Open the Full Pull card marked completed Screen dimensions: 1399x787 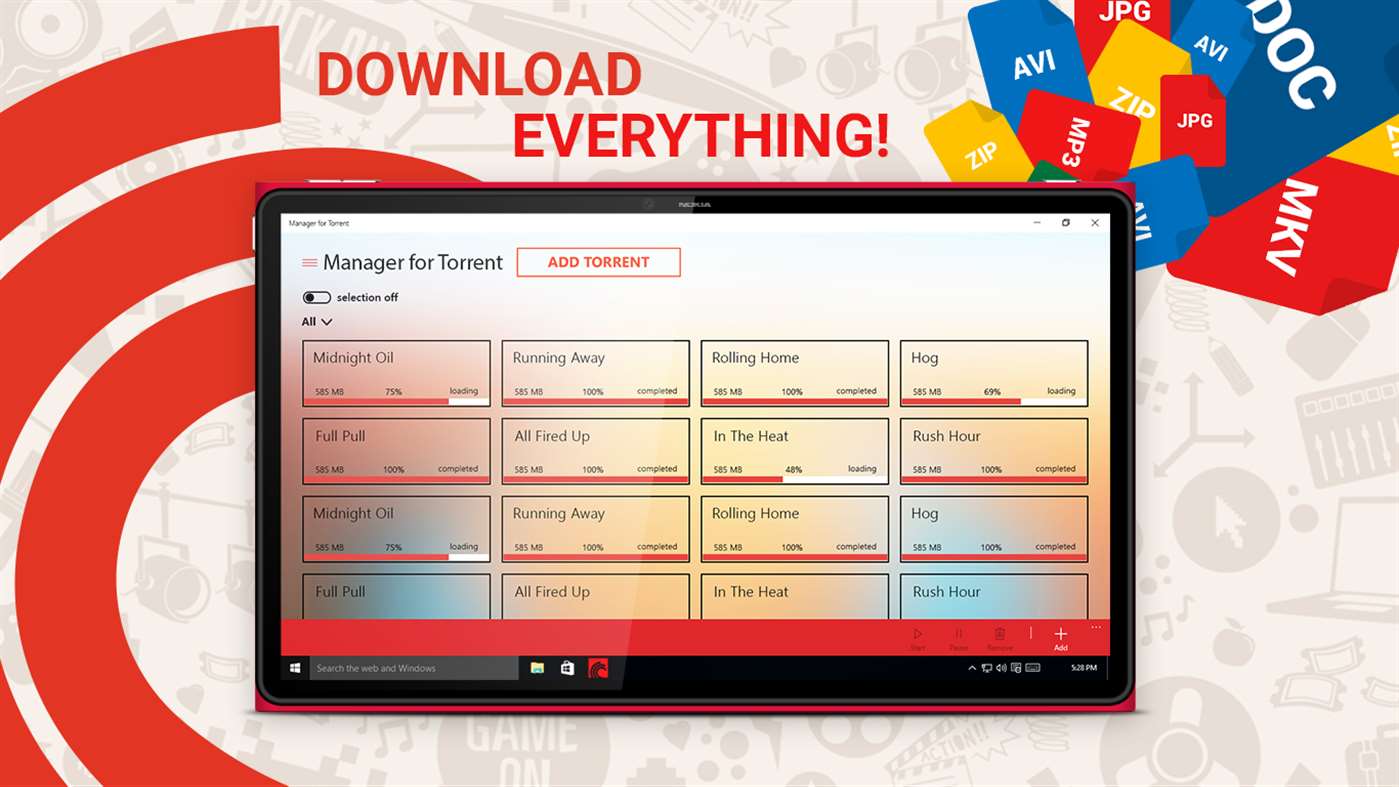point(397,452)
